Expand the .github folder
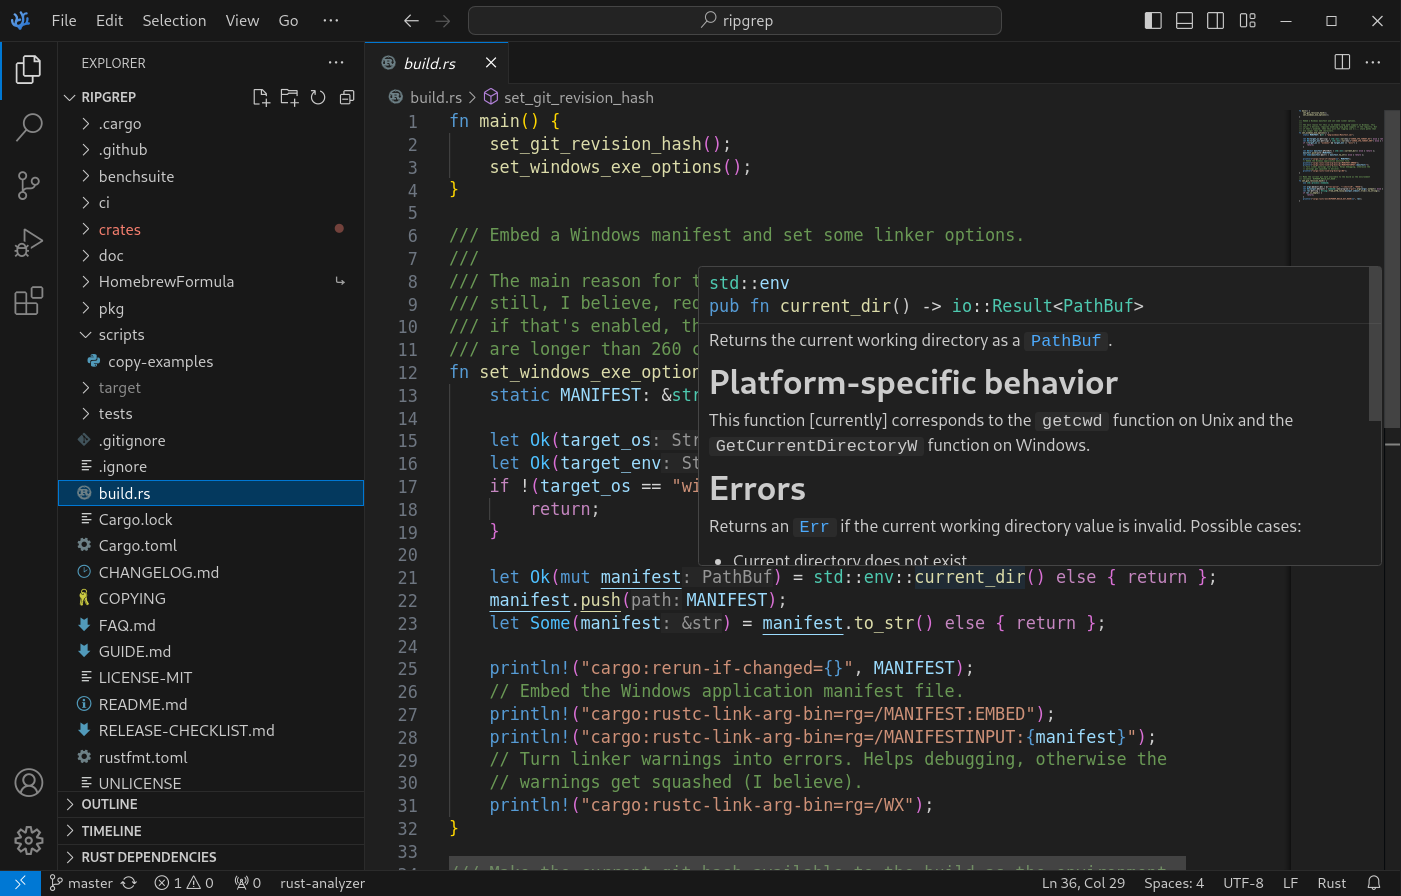The height and width of the screenshot is (896, 1401). click(x=211, y=150)
